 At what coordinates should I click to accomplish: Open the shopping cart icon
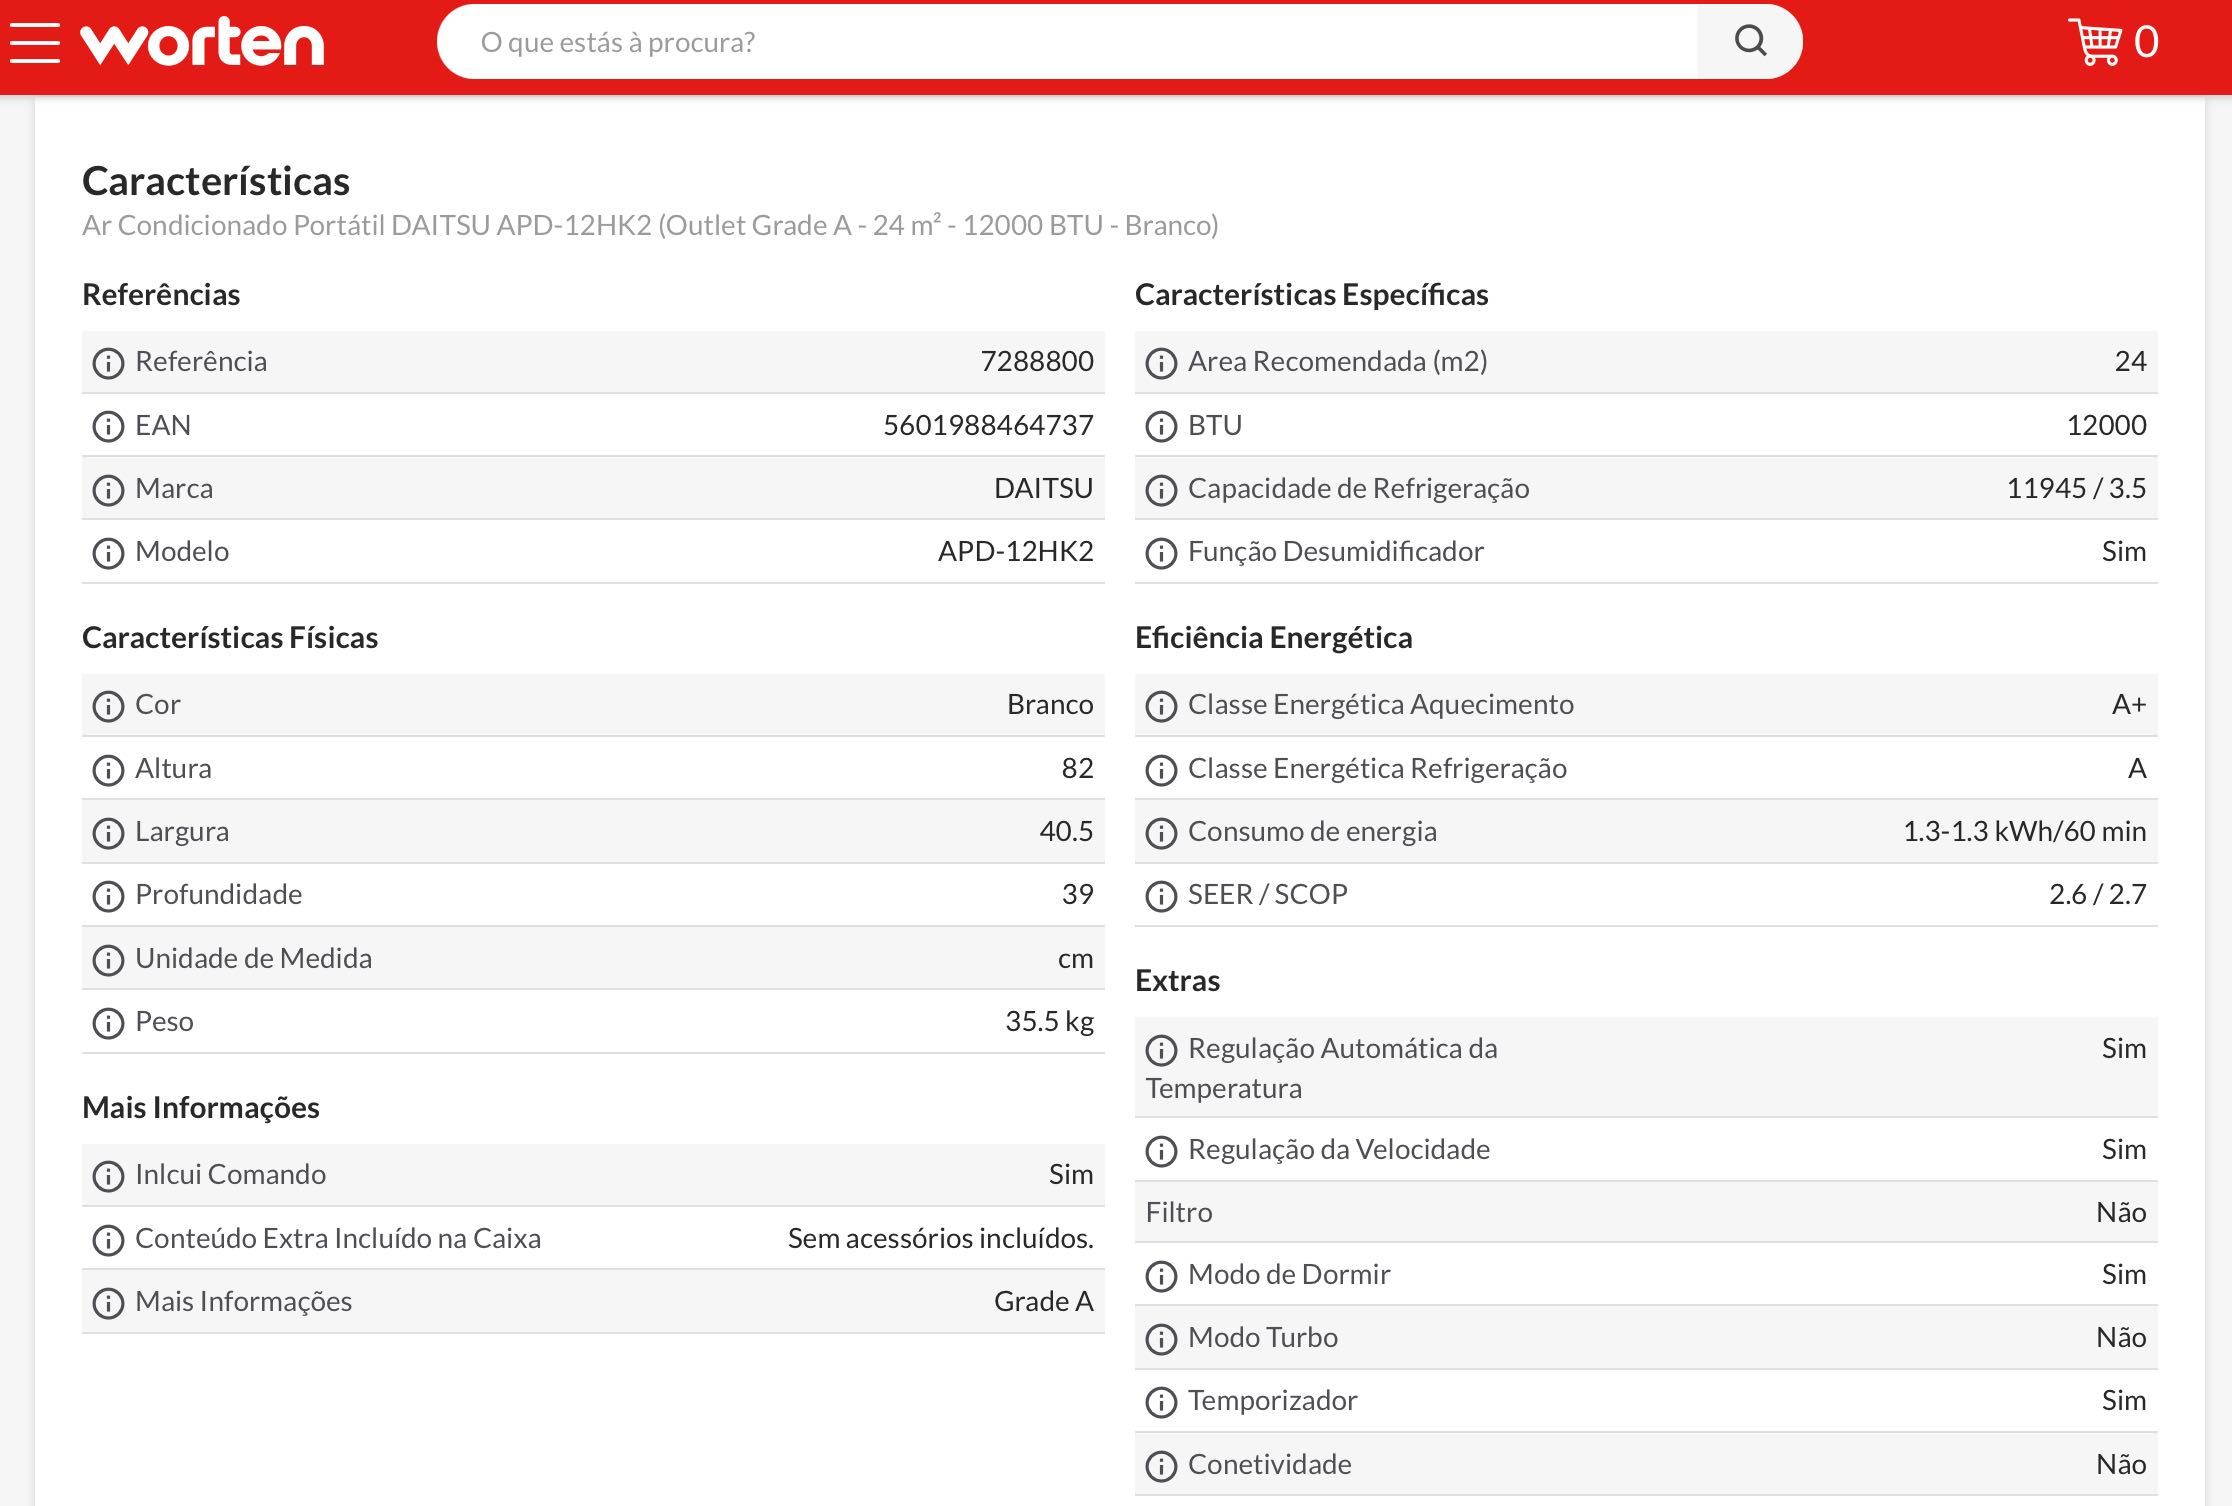click(x=2094, y=42)
